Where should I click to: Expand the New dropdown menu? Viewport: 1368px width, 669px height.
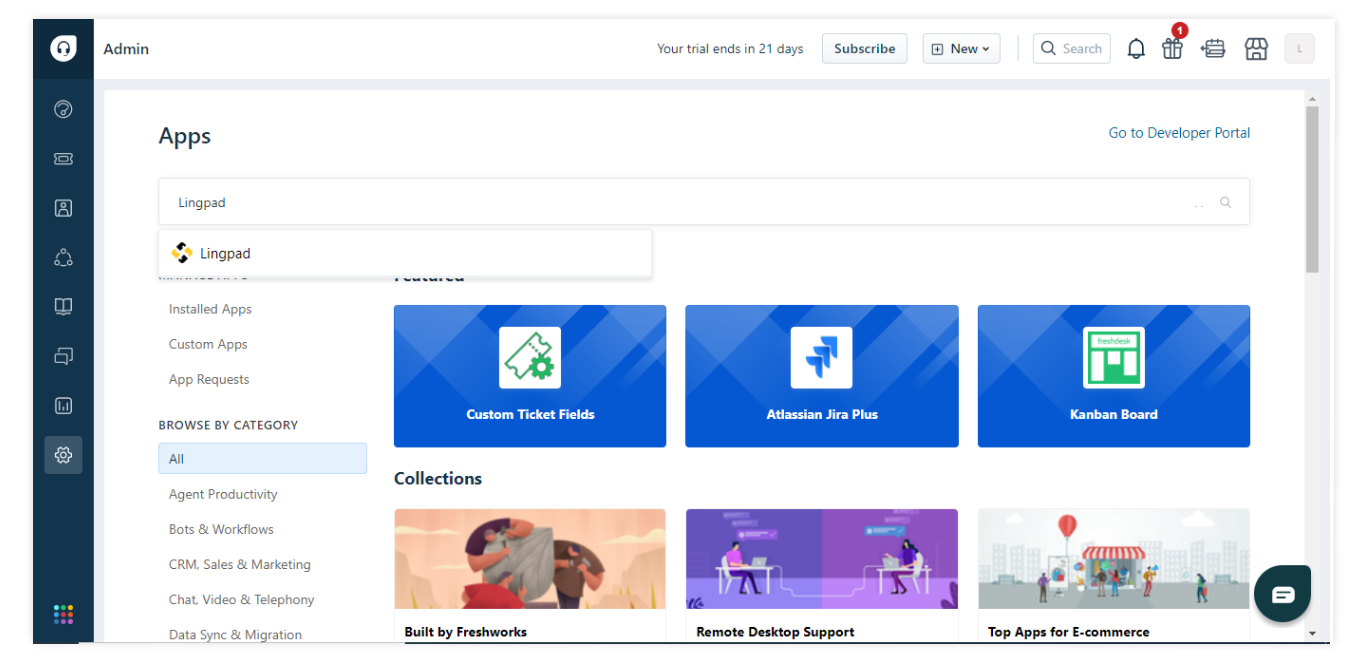tap(961, 48)
